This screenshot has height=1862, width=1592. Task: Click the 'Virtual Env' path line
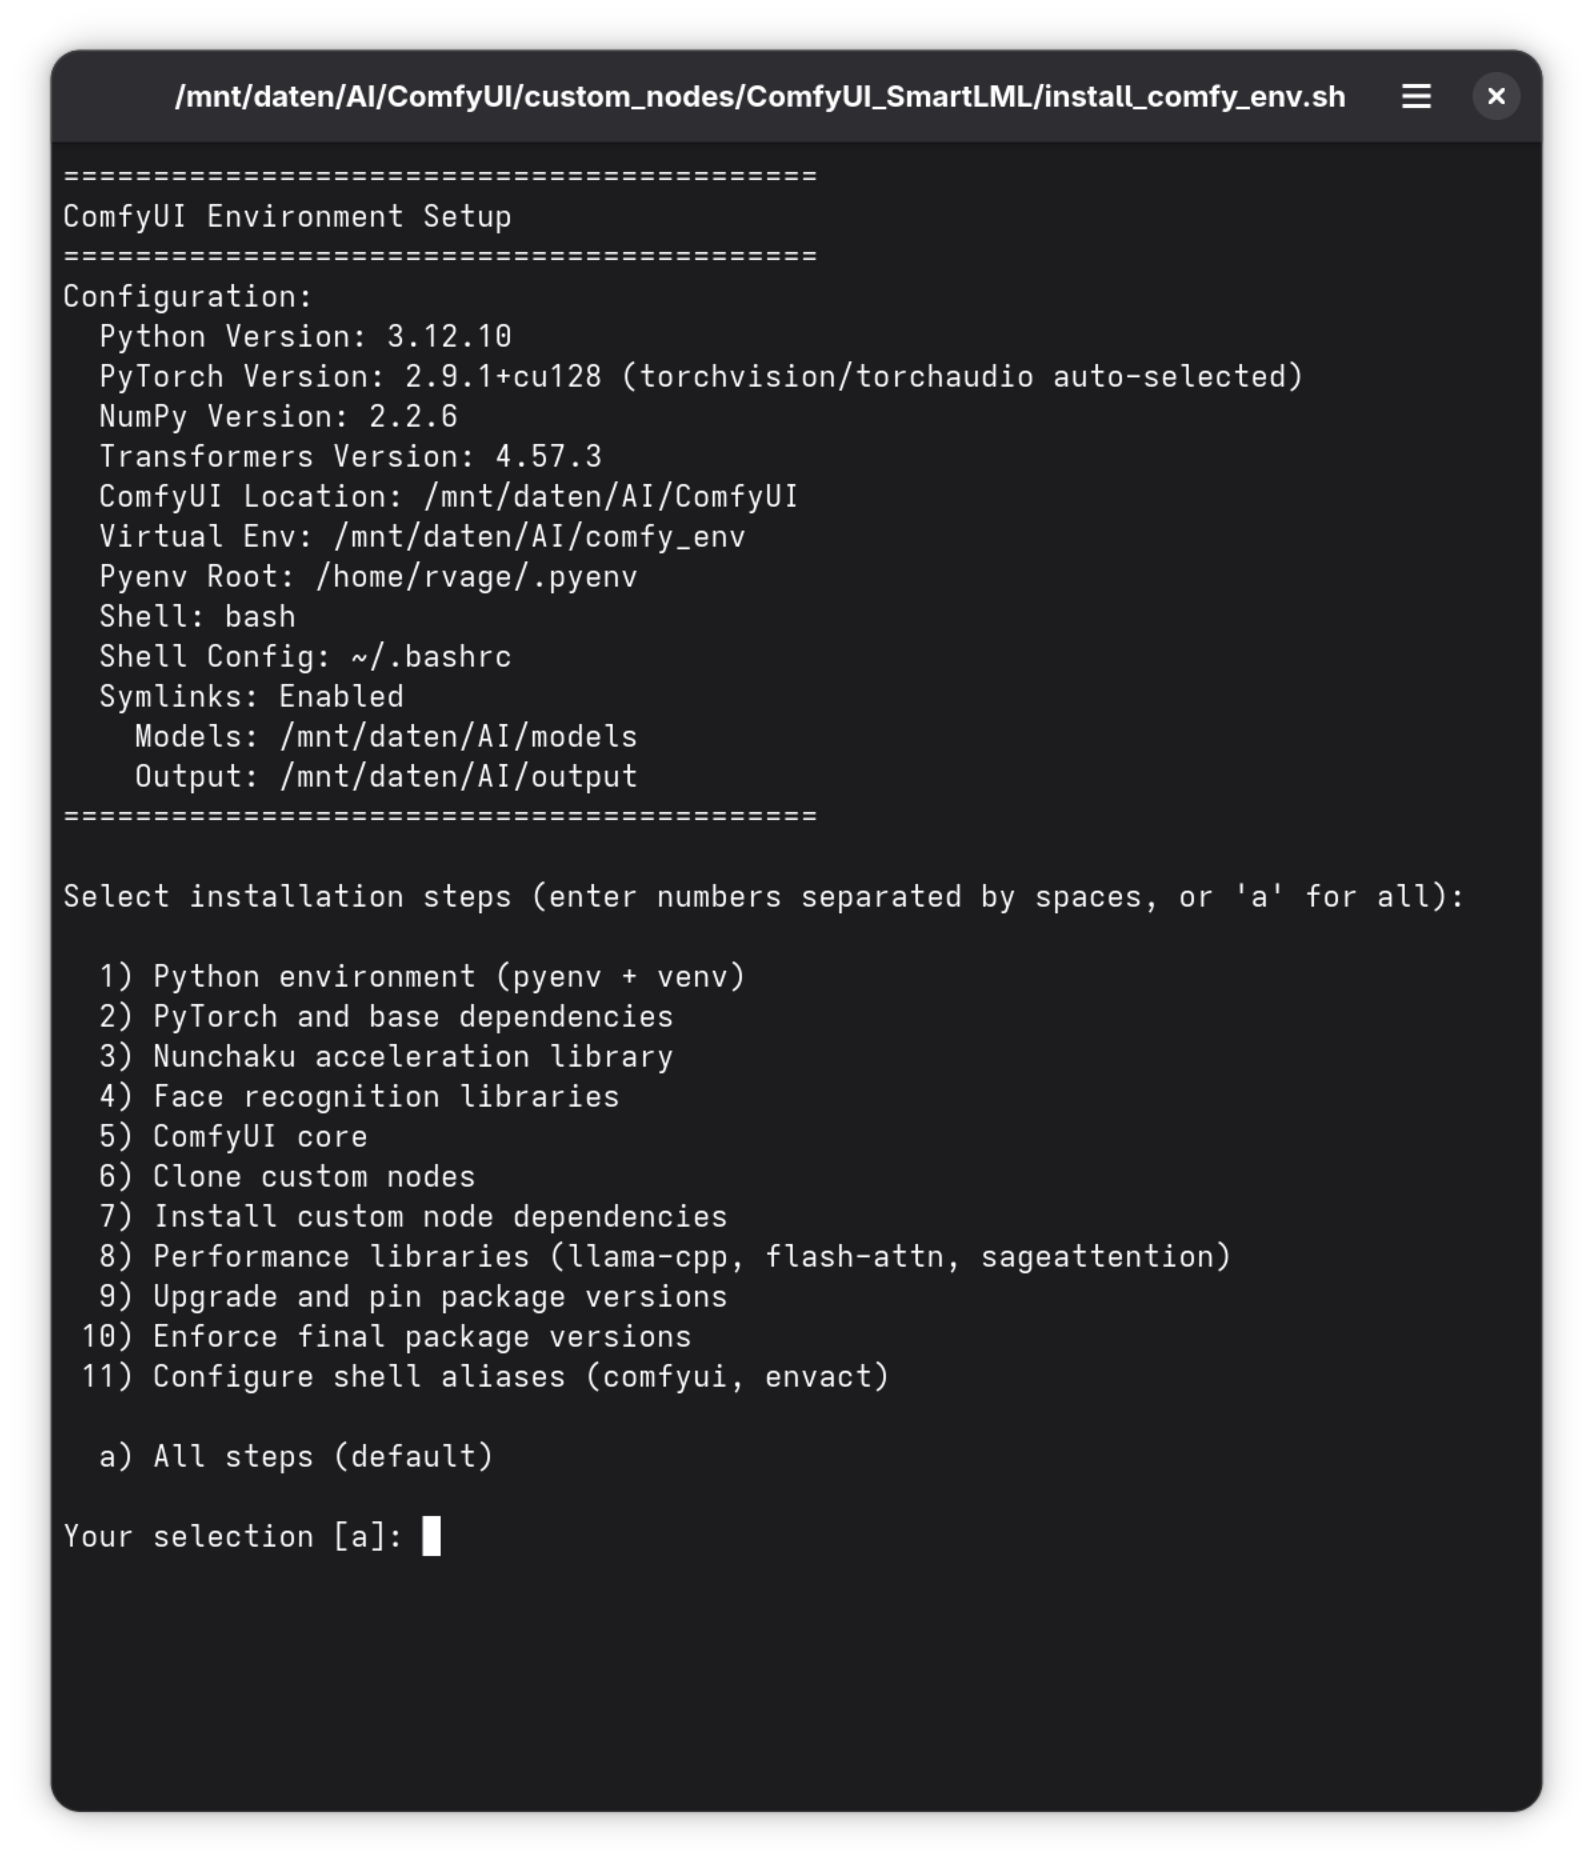pyautogui.click(x=422, y=536)
